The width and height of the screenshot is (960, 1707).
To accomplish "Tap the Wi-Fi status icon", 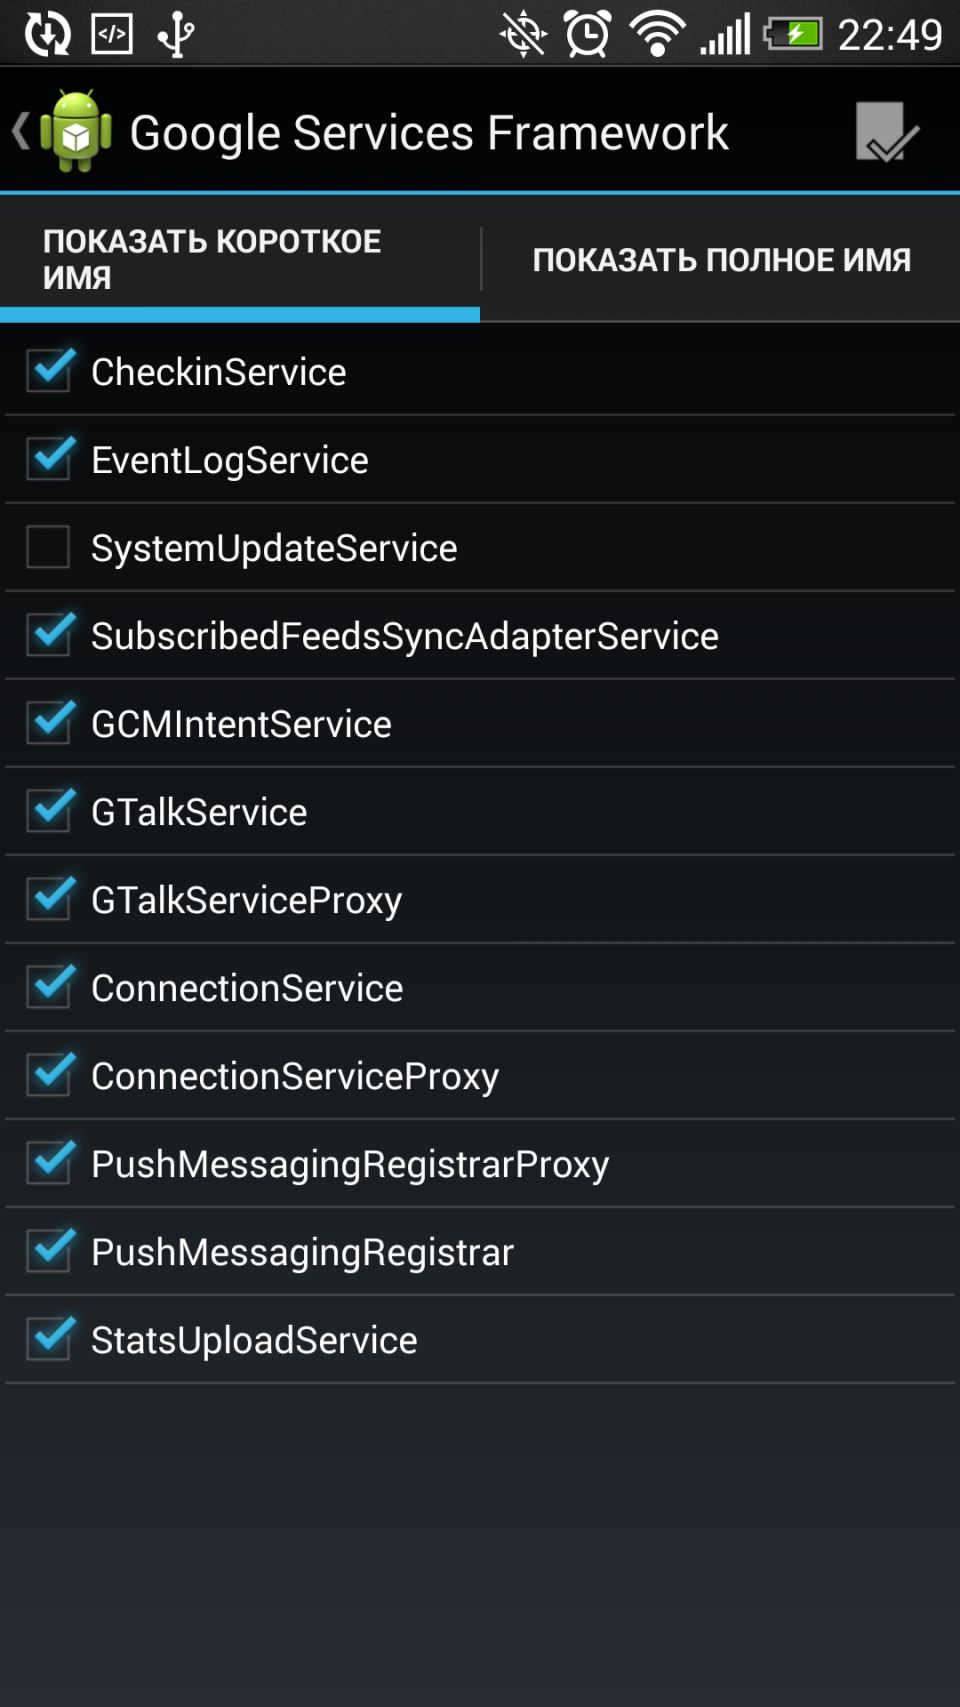I will click(x=657, y=35).
